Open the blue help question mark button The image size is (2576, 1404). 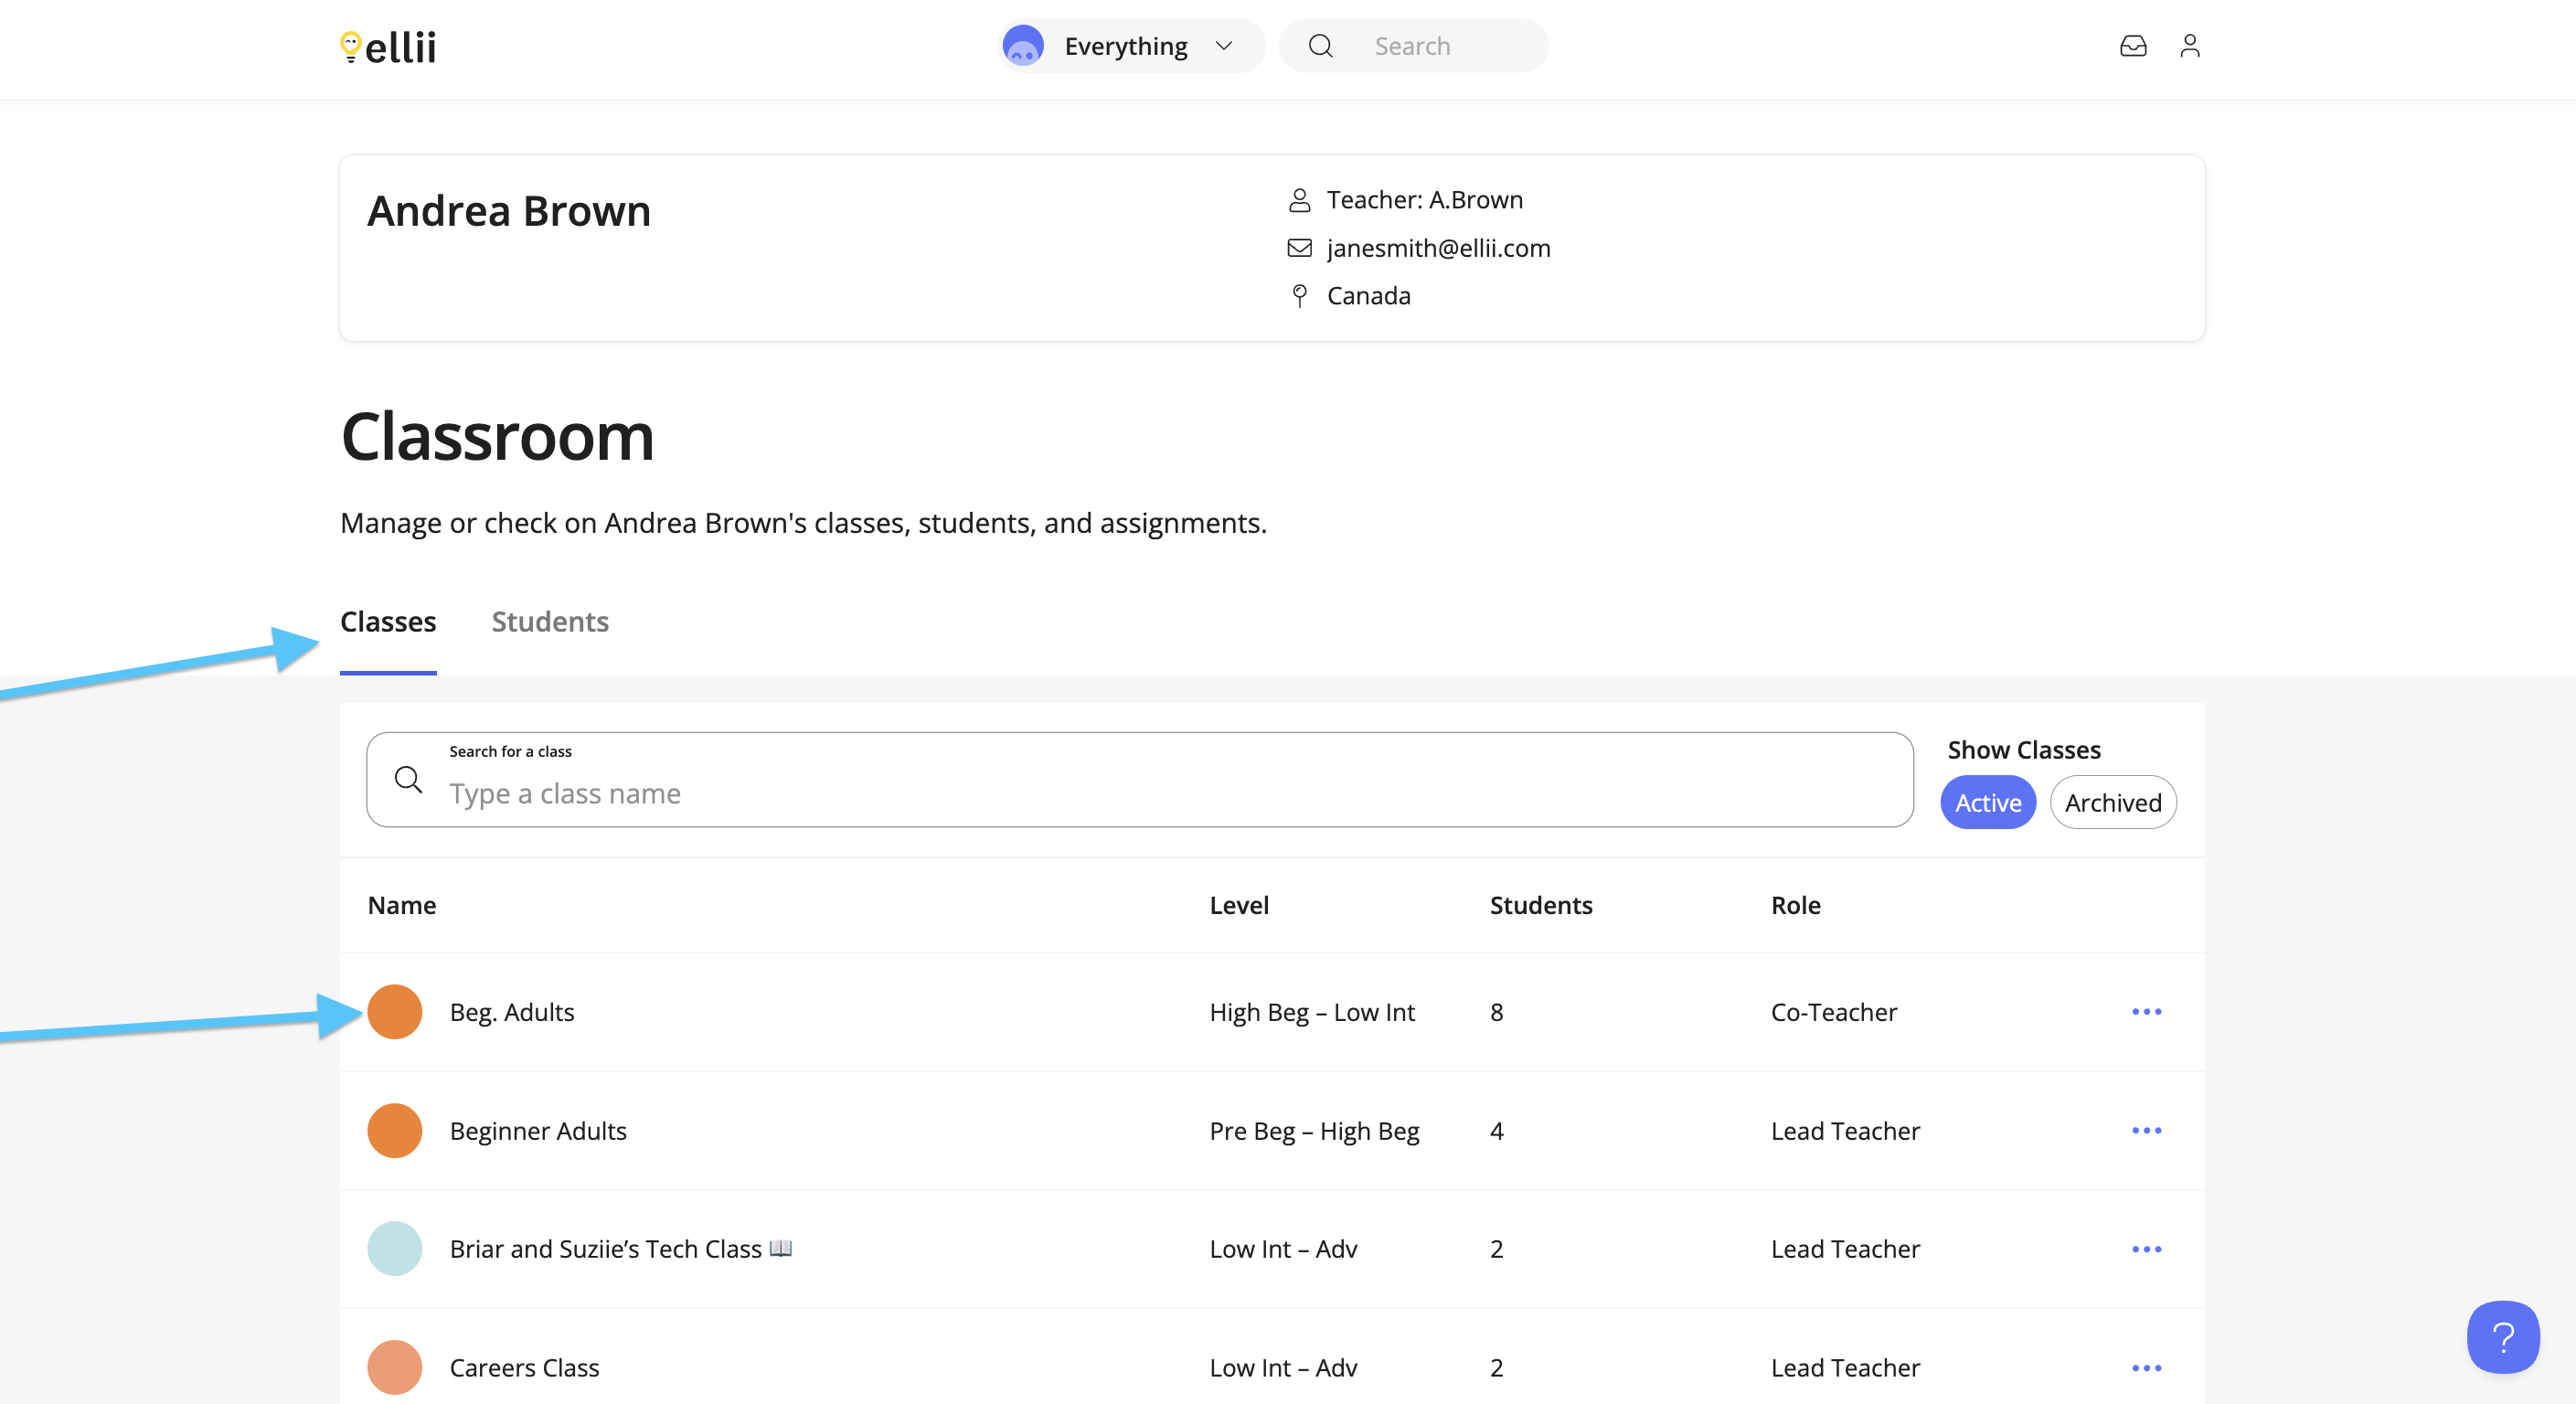pyautogui.click(x=2502, y=1336)
